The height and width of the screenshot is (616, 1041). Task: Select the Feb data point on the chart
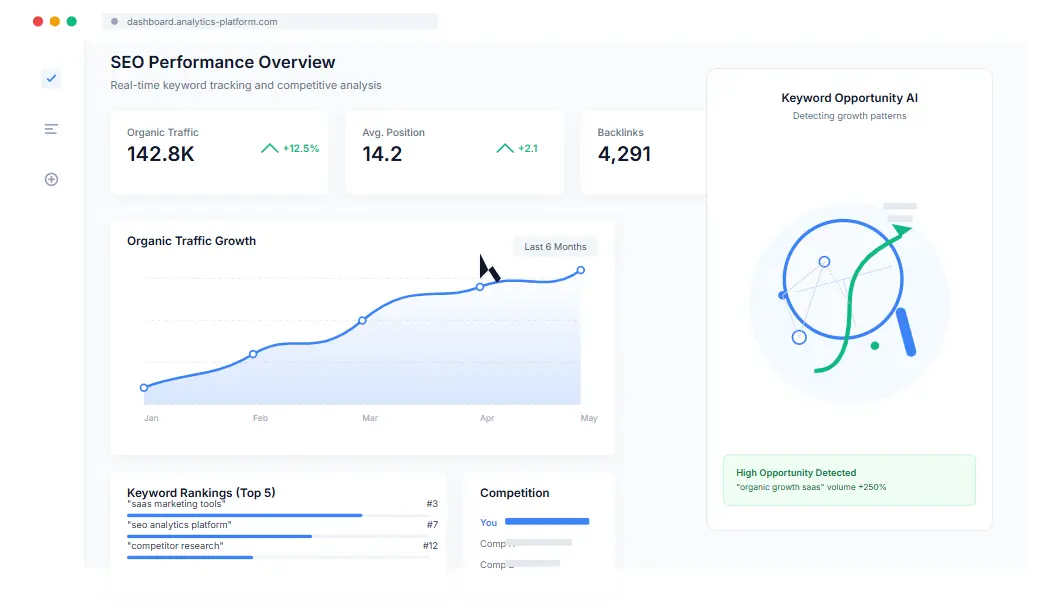coord(253,354)
